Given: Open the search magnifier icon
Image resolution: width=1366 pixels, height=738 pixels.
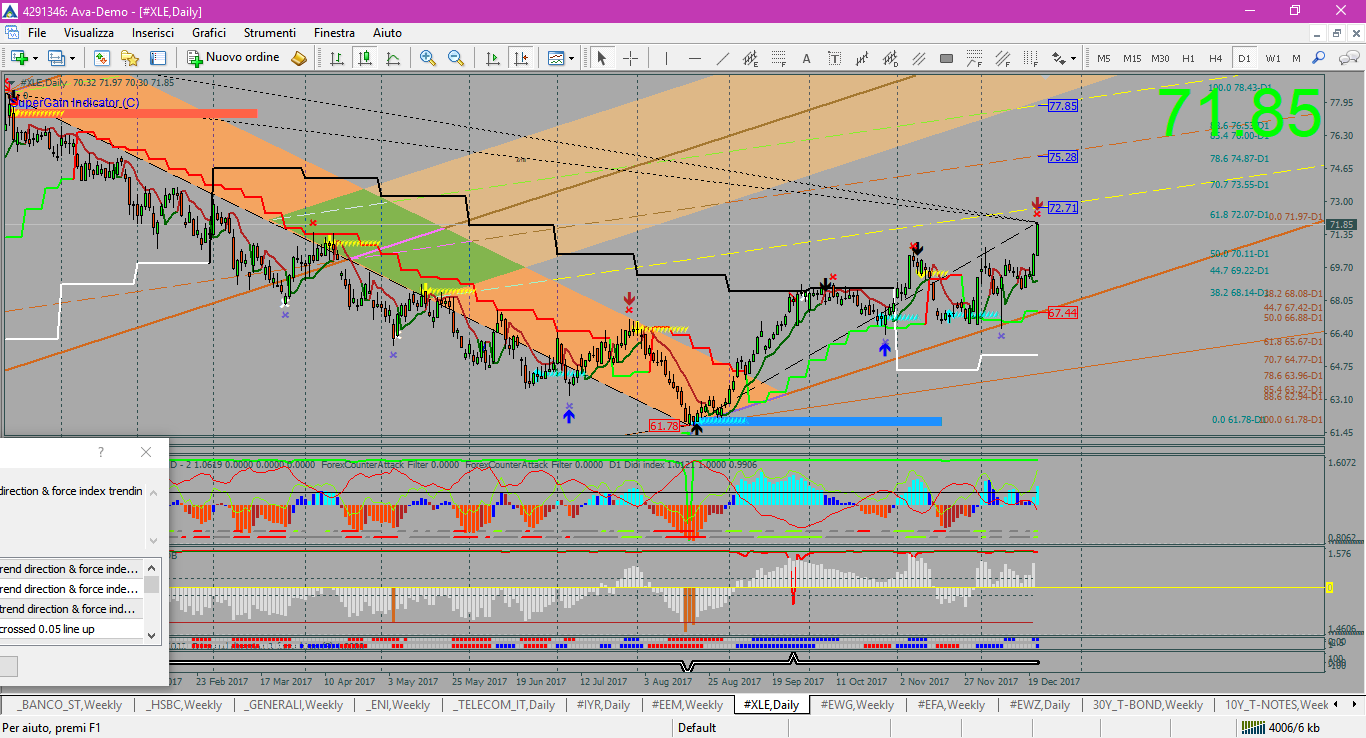Looking at the screenshot, I should [1319, 58].
